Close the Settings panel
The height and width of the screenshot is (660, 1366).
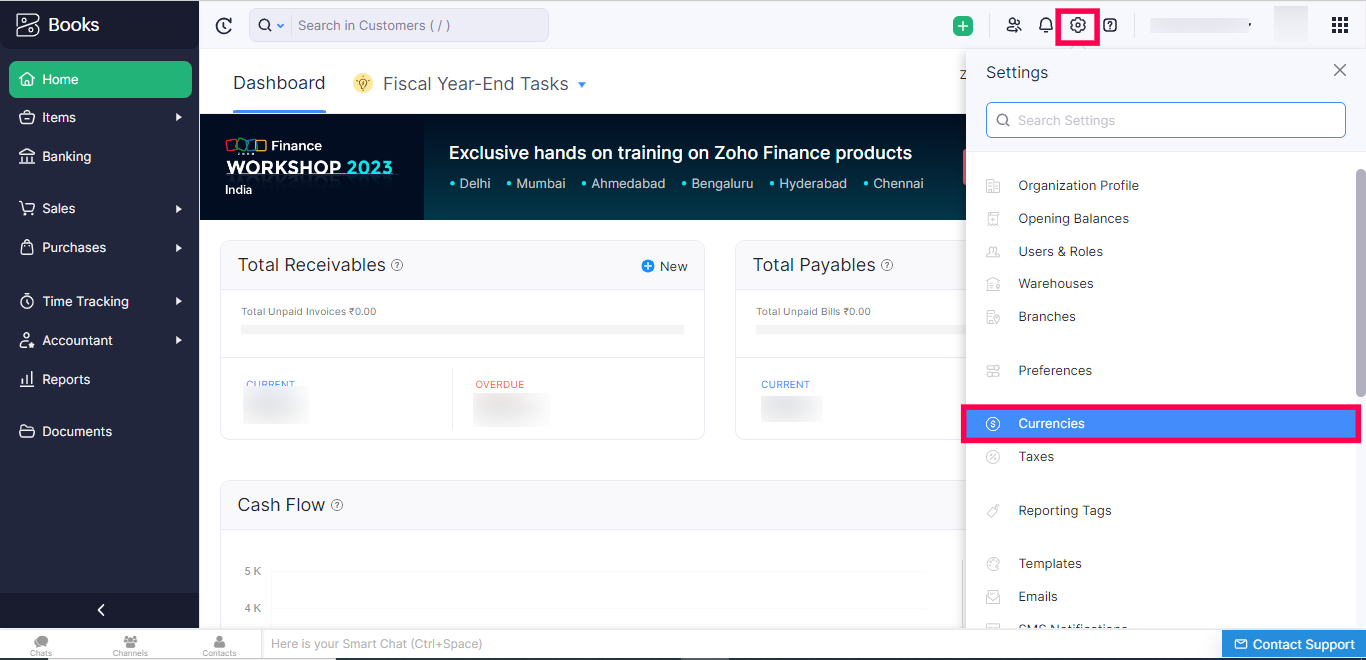tap(1340, 70)
